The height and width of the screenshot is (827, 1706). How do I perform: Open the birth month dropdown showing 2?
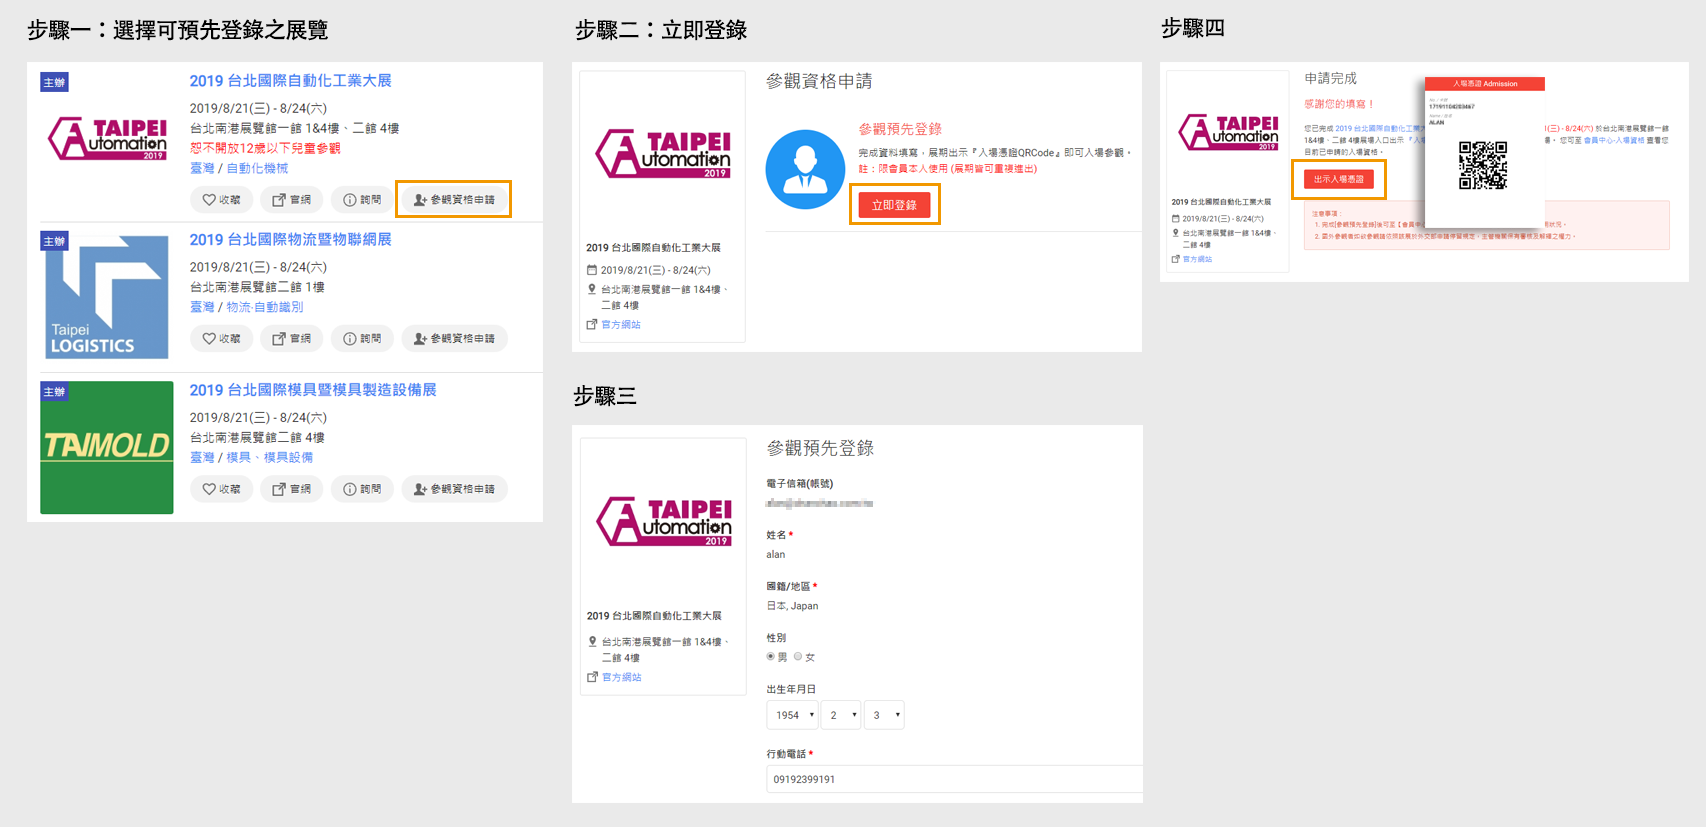842,715
